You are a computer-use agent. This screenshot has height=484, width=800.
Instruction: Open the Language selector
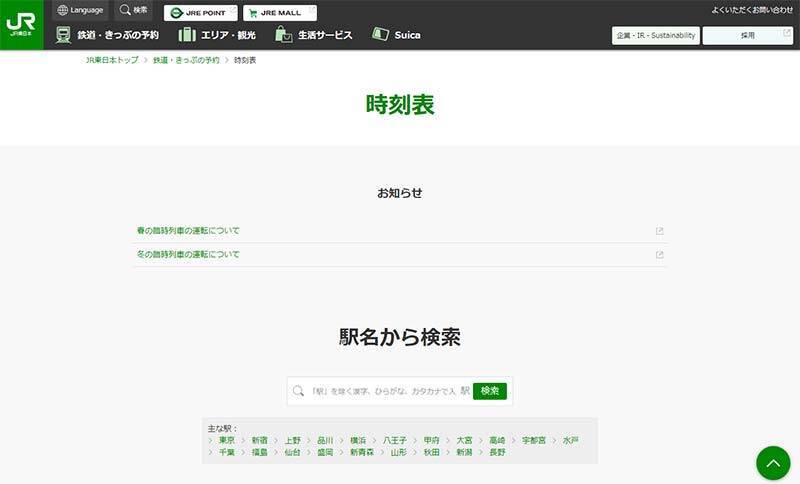tap(80, 11)
